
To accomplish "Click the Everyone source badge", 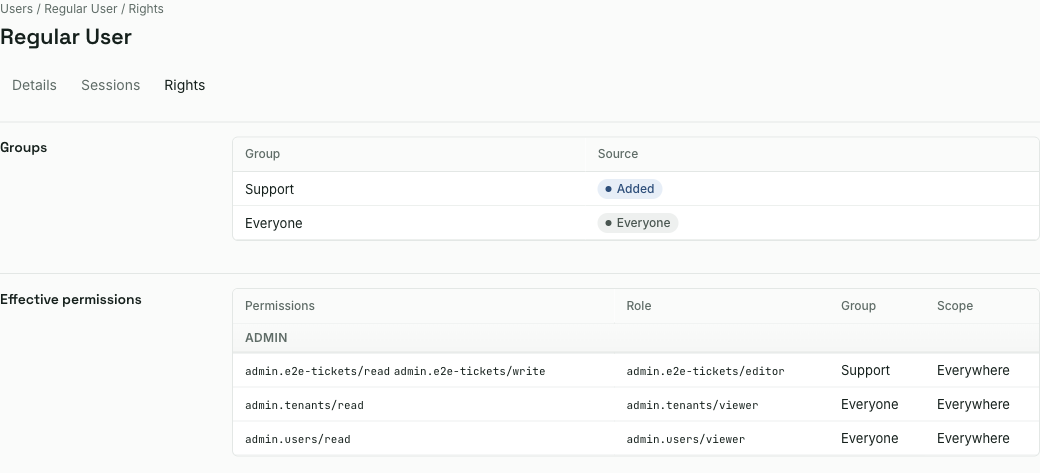I will (637, 223).
